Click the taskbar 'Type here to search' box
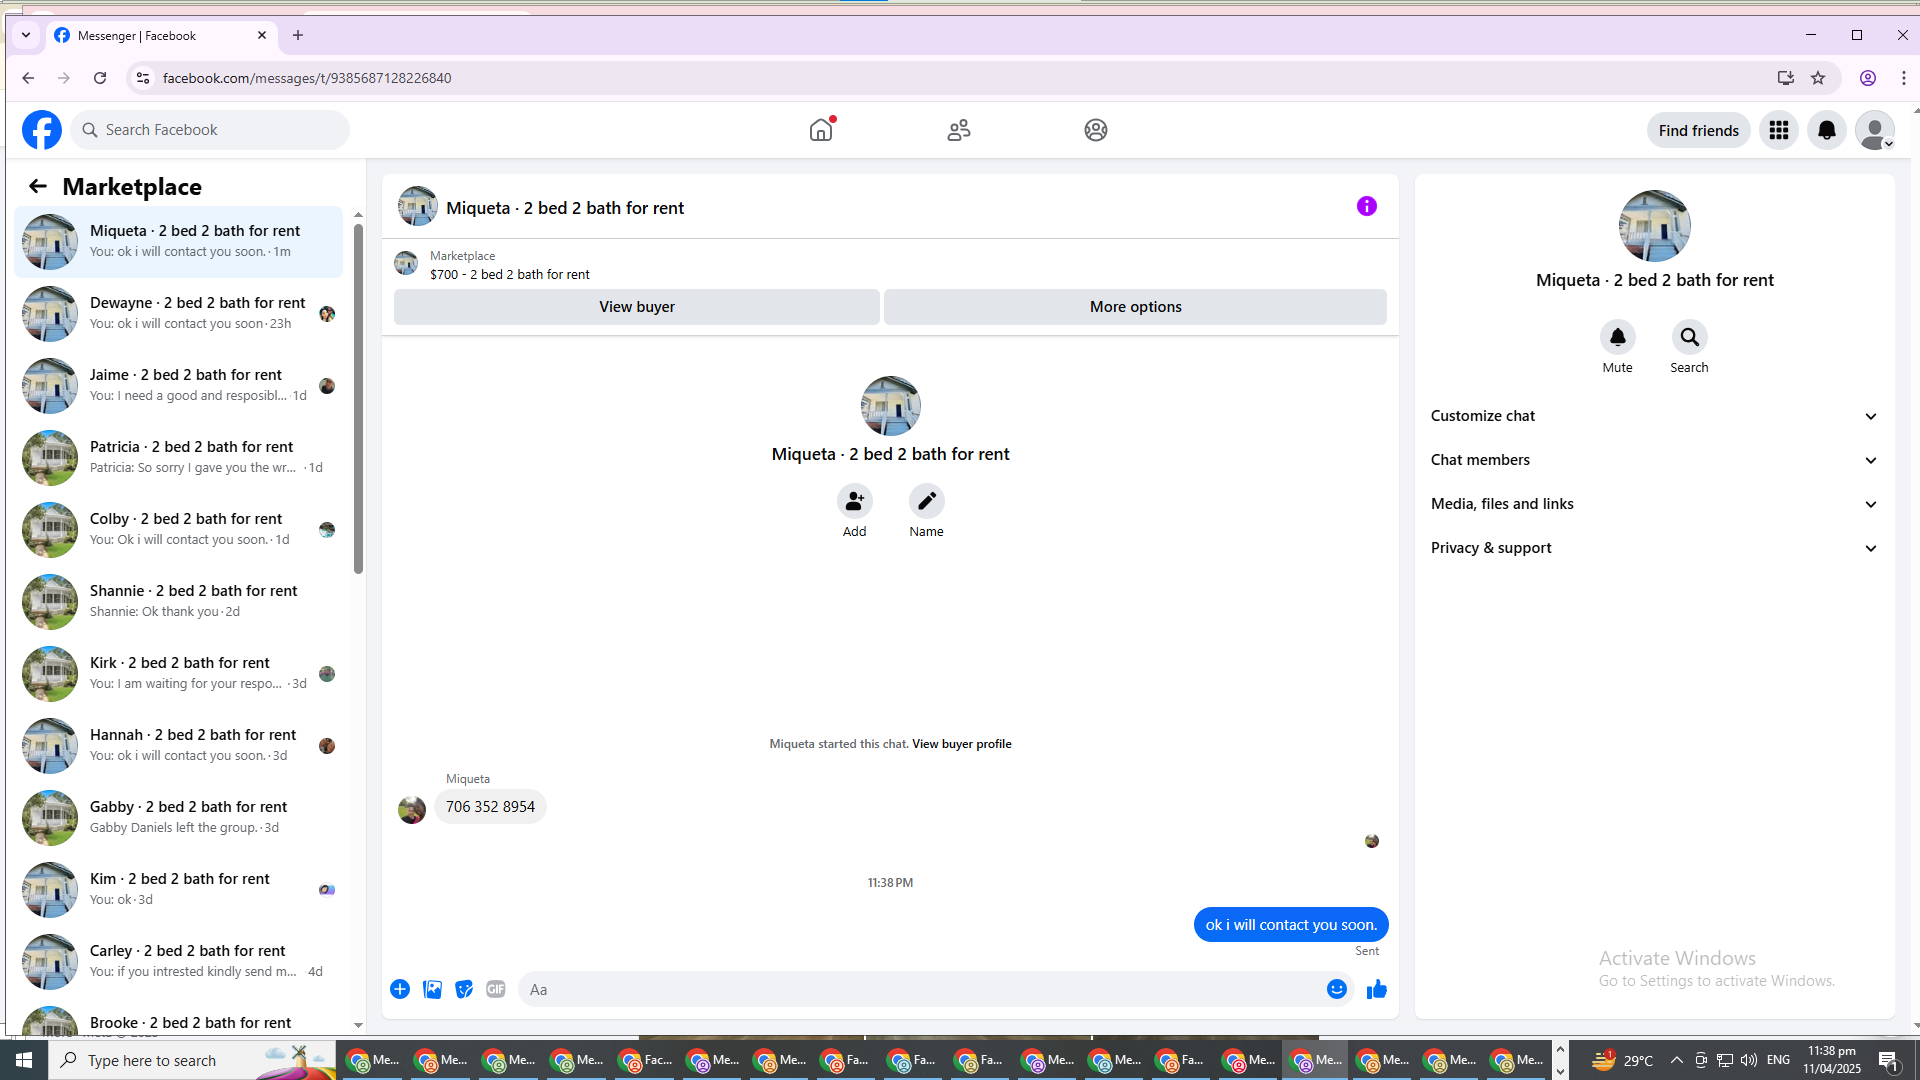Screen dimensions: 1920x1080 (x=192, y=1060)
